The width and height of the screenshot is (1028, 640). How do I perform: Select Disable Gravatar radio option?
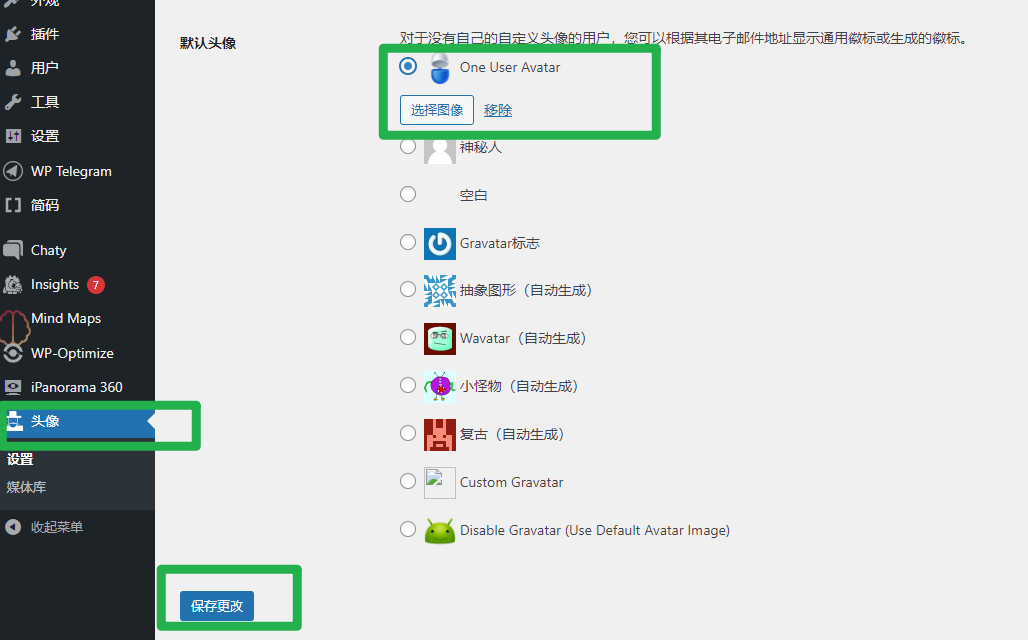(408, 529)
